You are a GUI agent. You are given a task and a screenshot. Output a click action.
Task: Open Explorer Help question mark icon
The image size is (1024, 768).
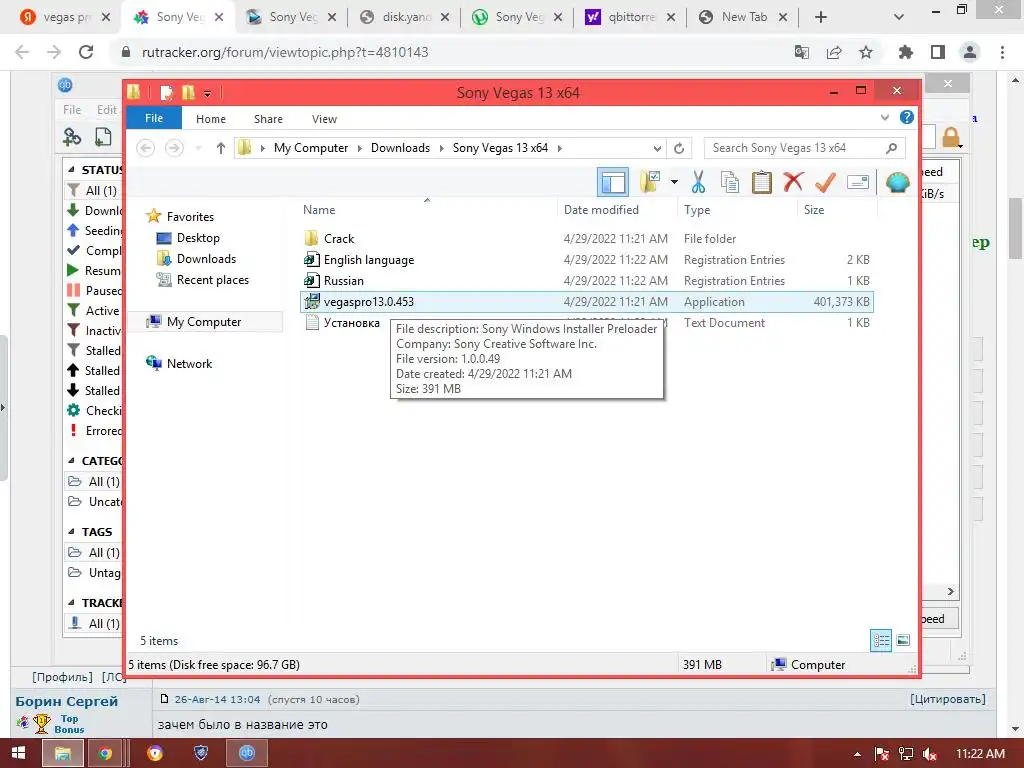(x=906, y=117)
